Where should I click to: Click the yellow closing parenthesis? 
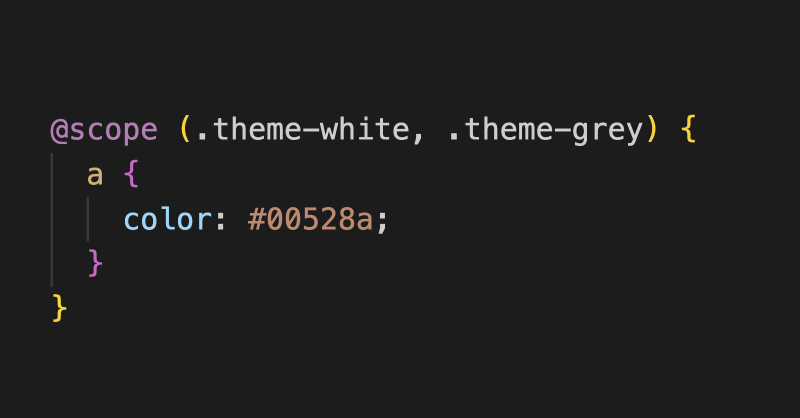(652, 130)
